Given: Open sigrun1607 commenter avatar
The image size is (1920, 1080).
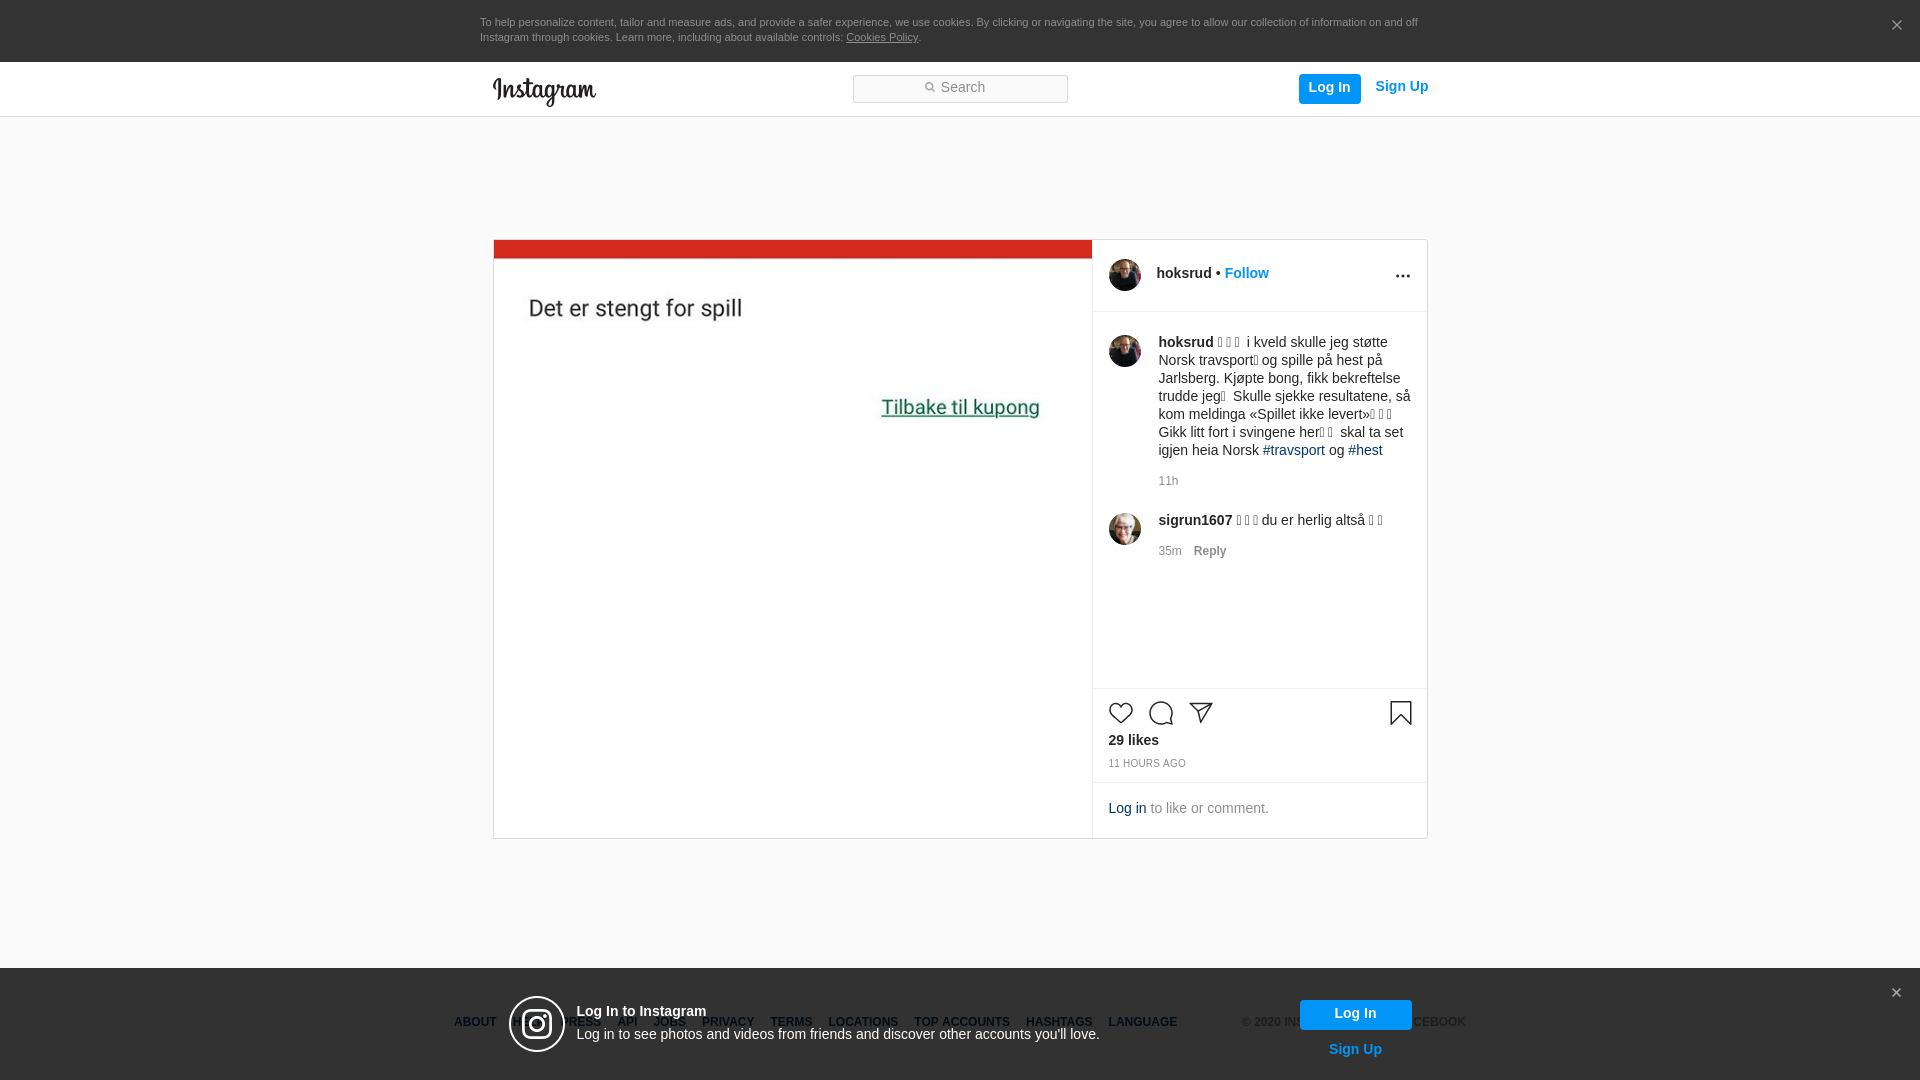Looking at the screenshot, I should click(1124, 529).
